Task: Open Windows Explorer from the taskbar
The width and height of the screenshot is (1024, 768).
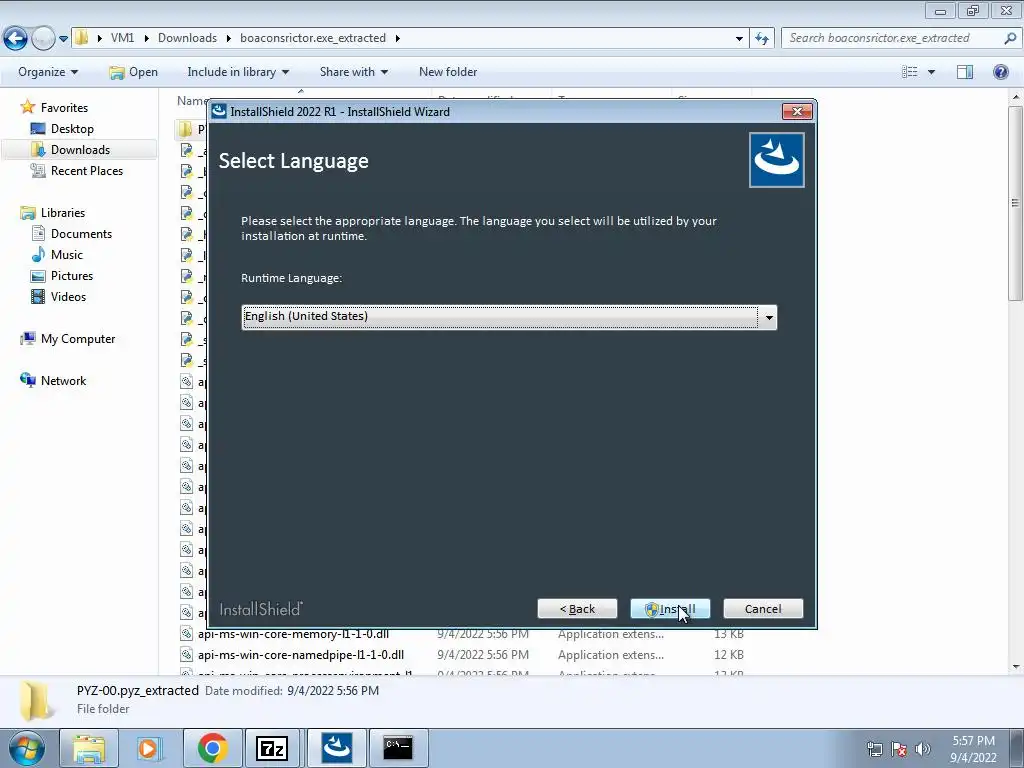Action: [x=89, y=748]
